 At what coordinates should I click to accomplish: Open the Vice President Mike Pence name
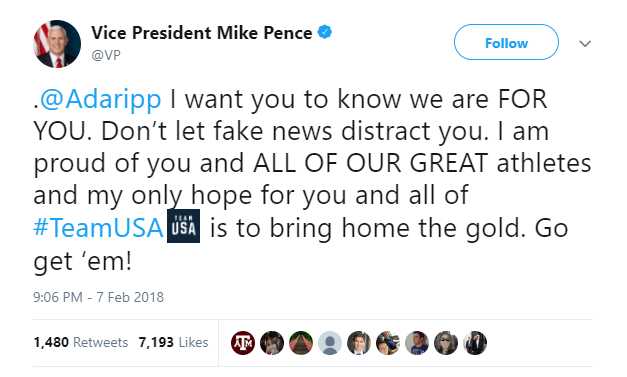[202, 33]
